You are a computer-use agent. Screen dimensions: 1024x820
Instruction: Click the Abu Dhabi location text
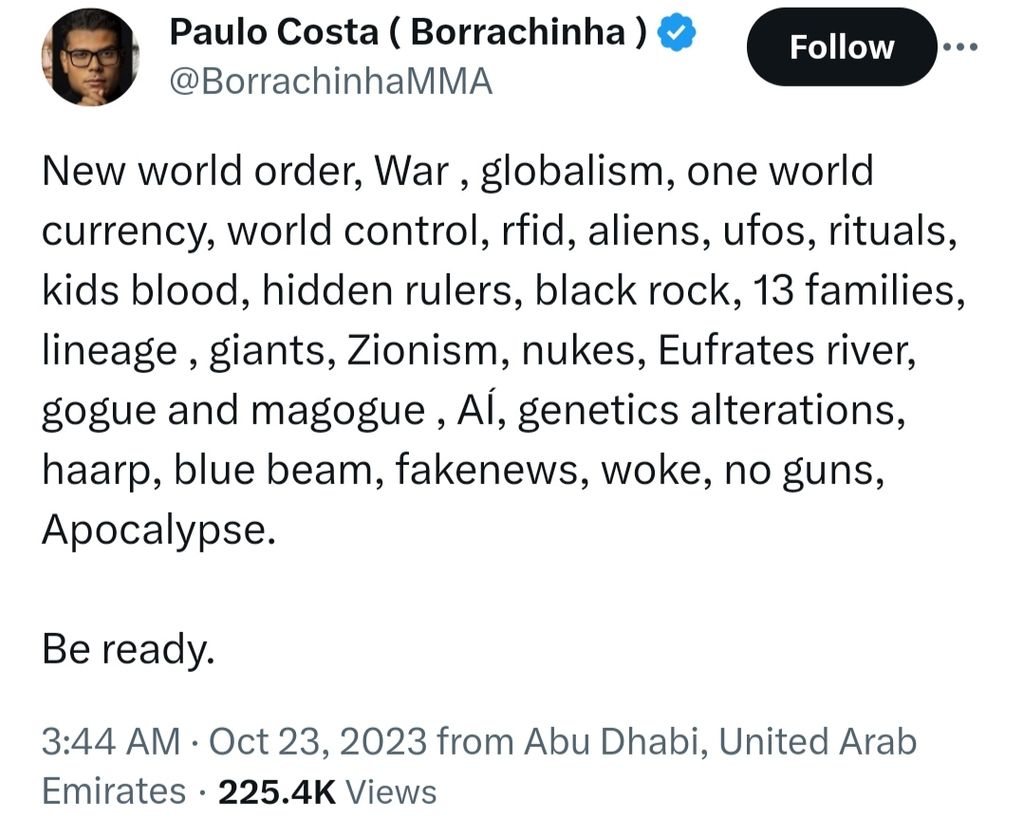[x=614, y=742]
